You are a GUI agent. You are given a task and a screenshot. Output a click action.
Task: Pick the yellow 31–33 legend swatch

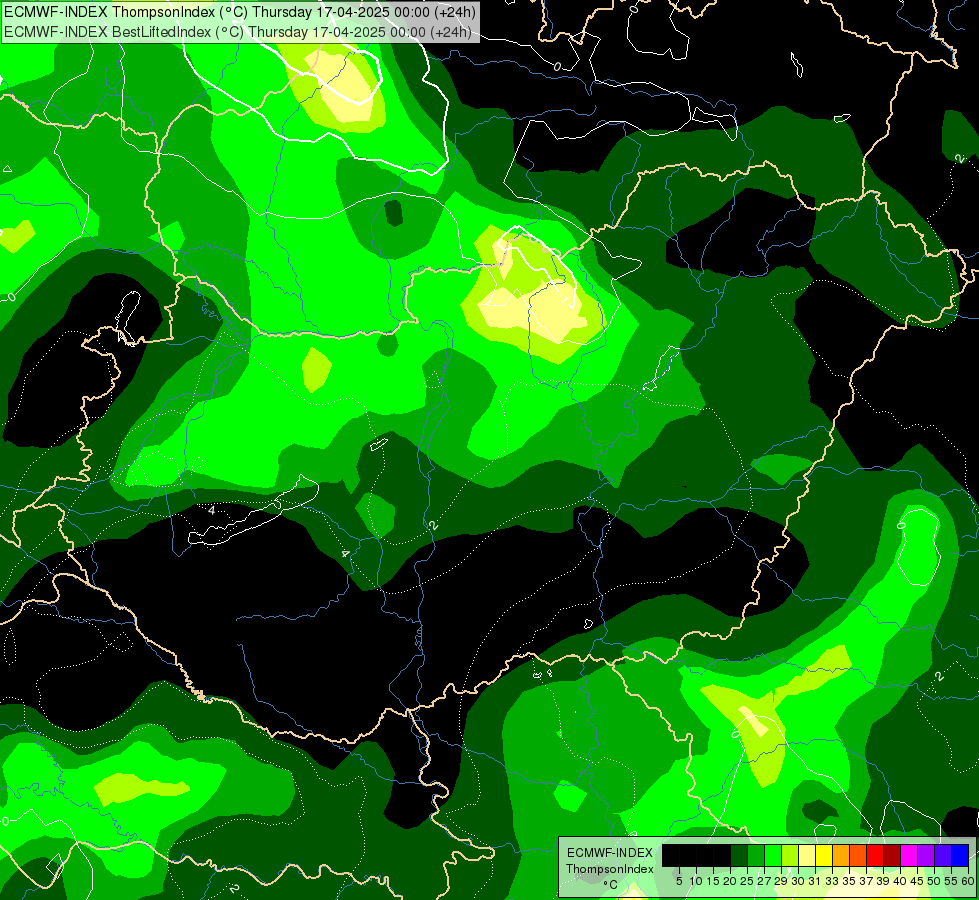[x=824, y=855]
